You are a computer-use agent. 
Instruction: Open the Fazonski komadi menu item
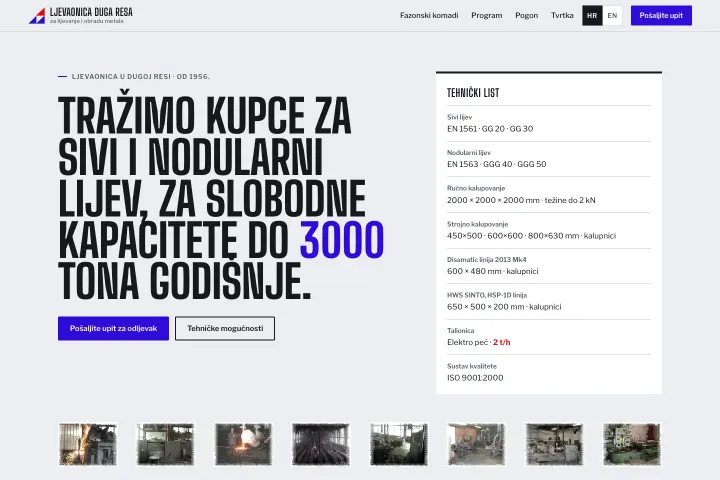(429, 15)
